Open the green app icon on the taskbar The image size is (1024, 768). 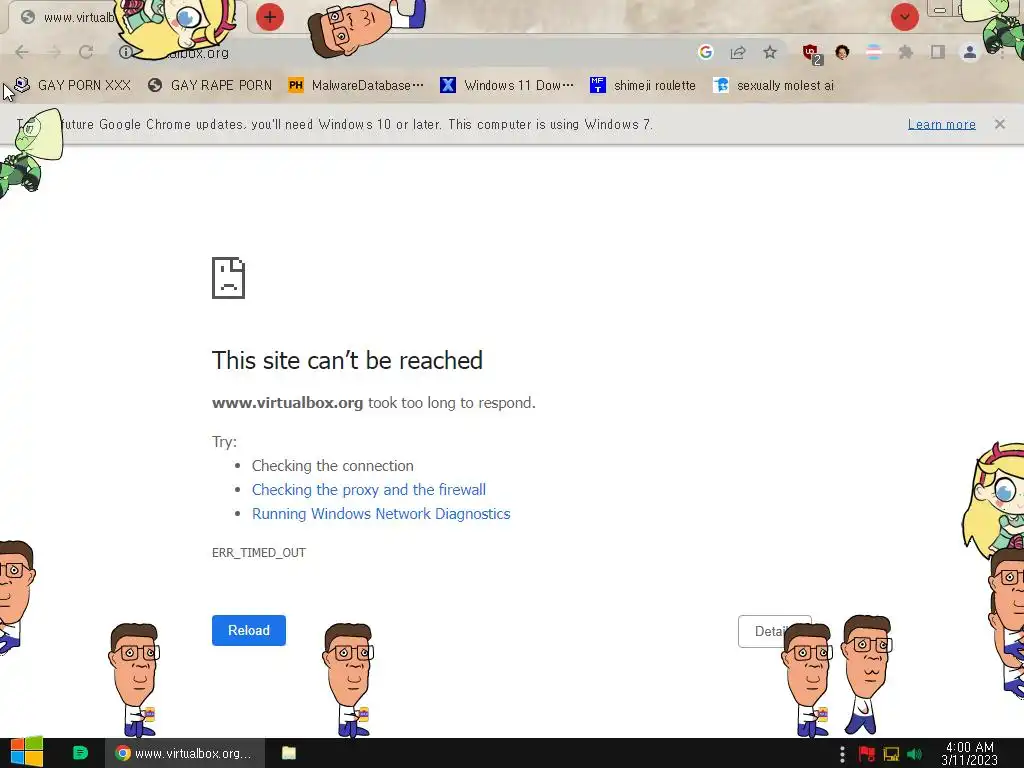[x=80, y=753]
